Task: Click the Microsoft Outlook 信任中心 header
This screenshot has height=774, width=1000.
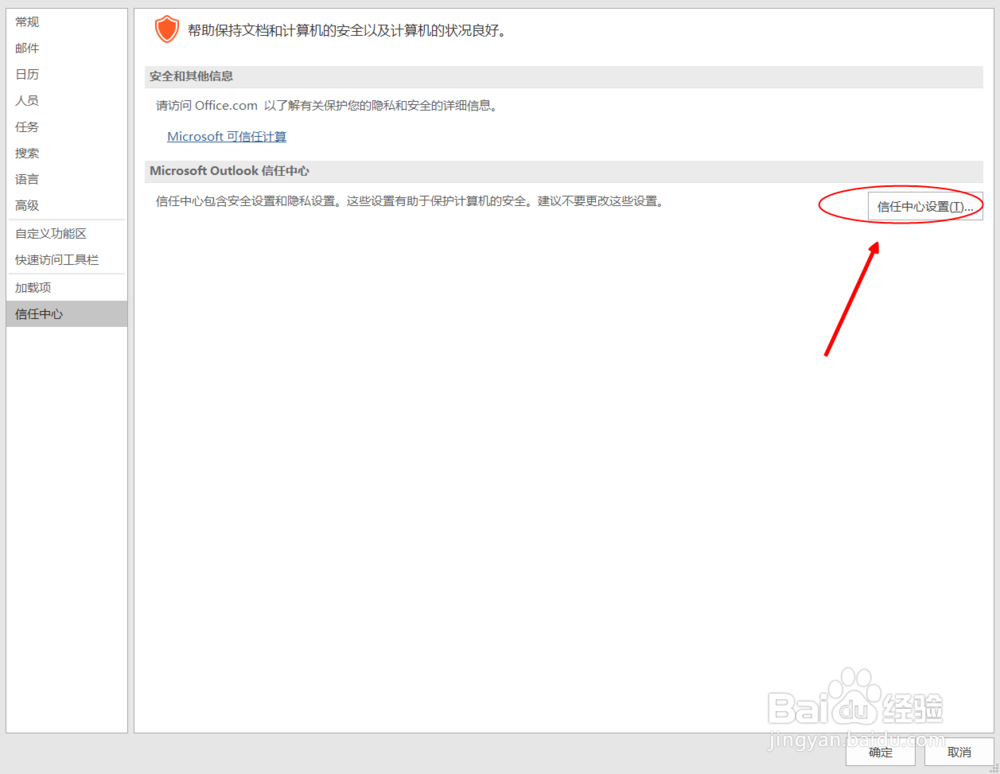Action: click(563, 171)
